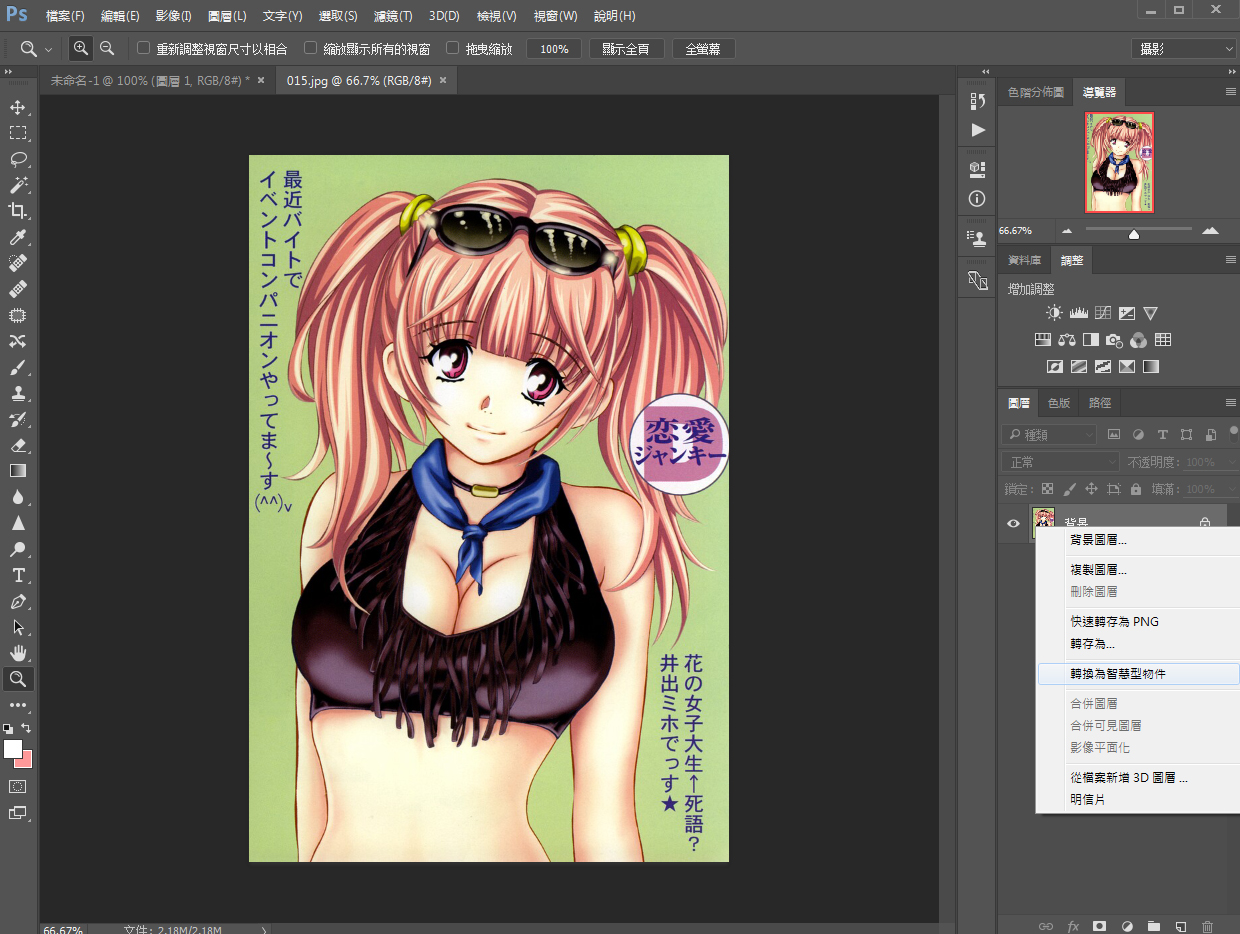Hide the 背景 layer with eye icon

pyautogui.click(x=1013, y=523)
